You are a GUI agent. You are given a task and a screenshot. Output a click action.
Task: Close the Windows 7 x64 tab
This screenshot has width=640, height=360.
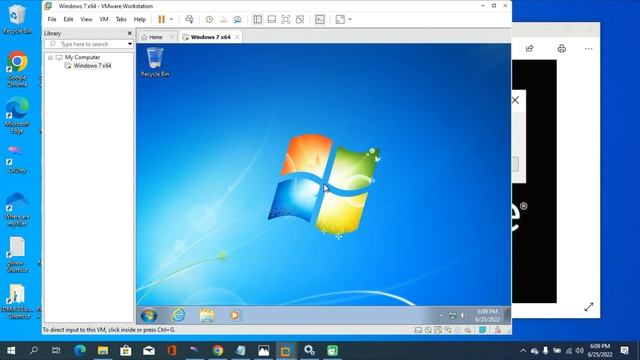(x=237, y=37)
